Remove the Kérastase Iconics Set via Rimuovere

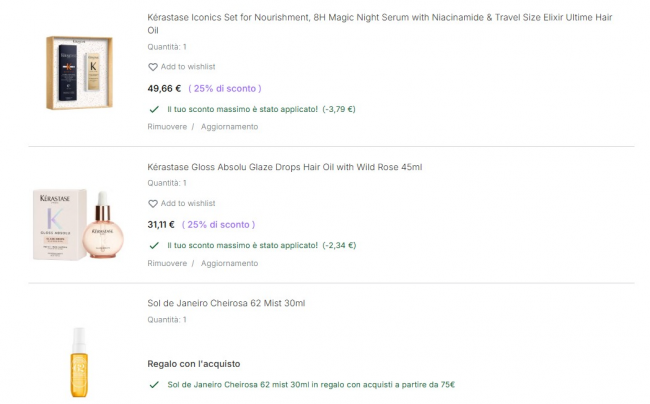point(167,127)
